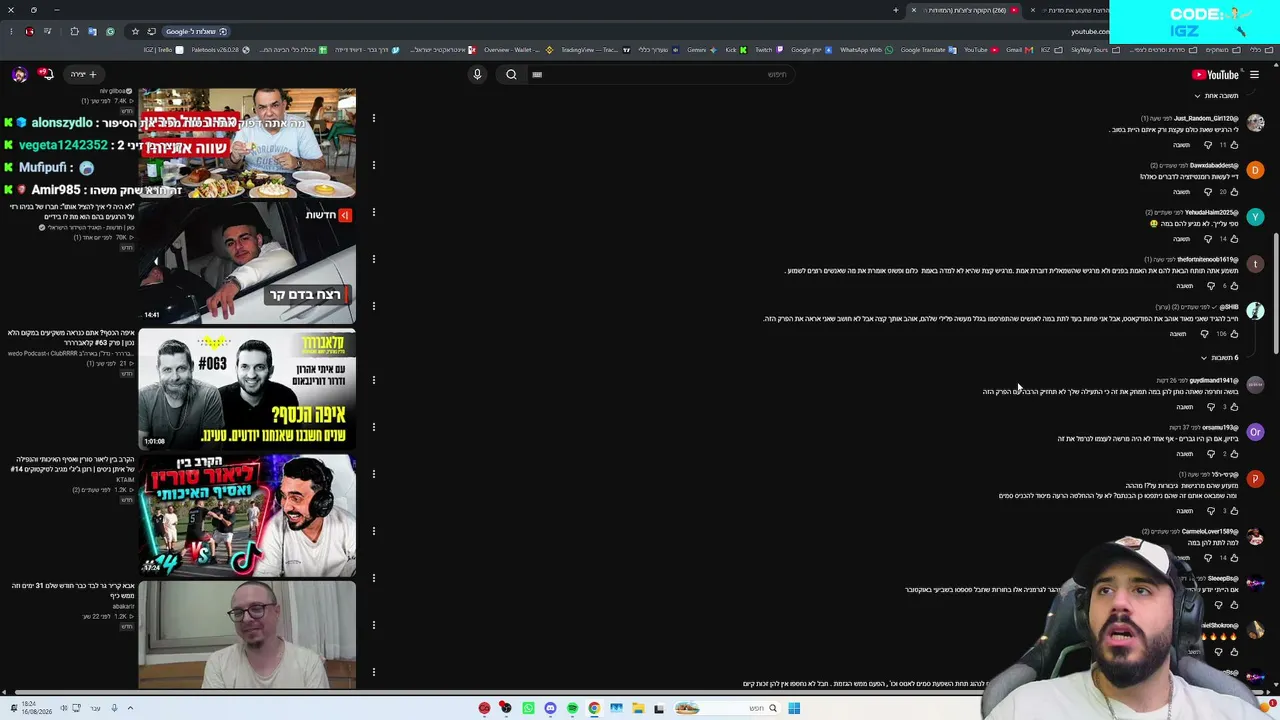
Task: Open thefortnitenoob1619's avatar
Action: click(x=1255, y=264)
